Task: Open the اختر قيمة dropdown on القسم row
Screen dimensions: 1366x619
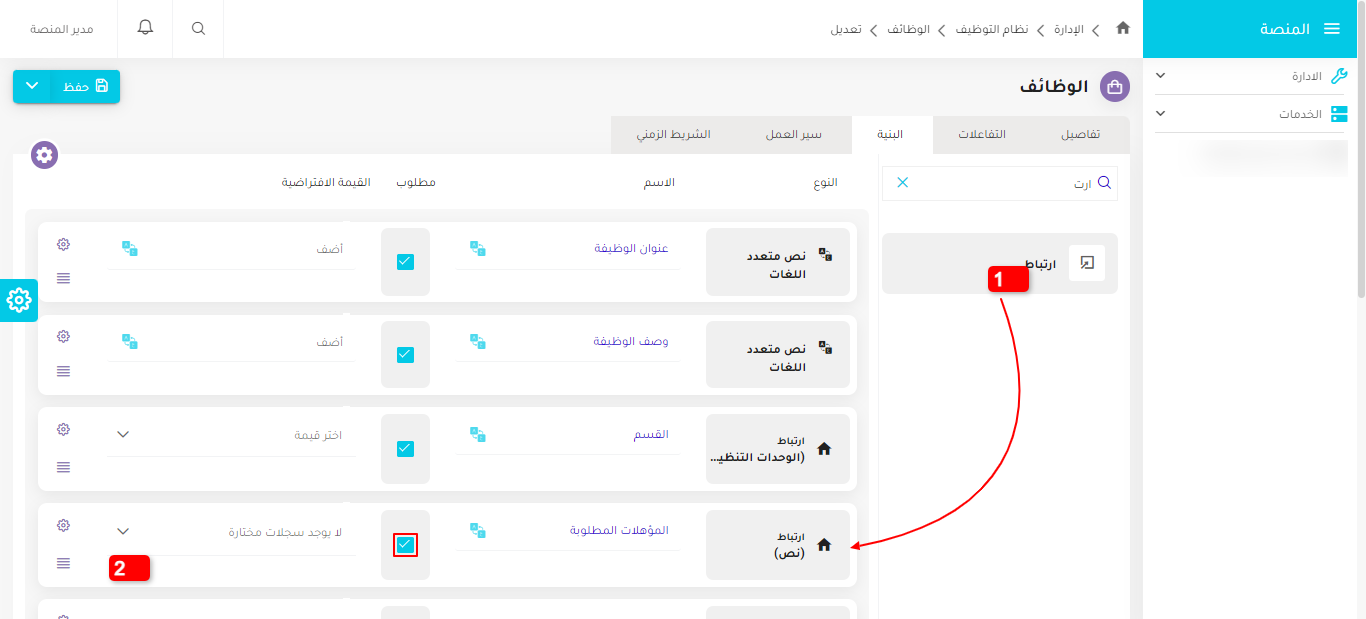Action: pos(230,433)
